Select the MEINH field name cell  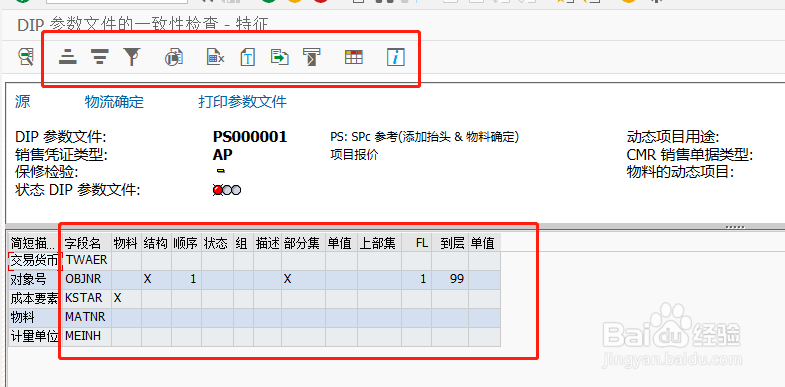87,336
